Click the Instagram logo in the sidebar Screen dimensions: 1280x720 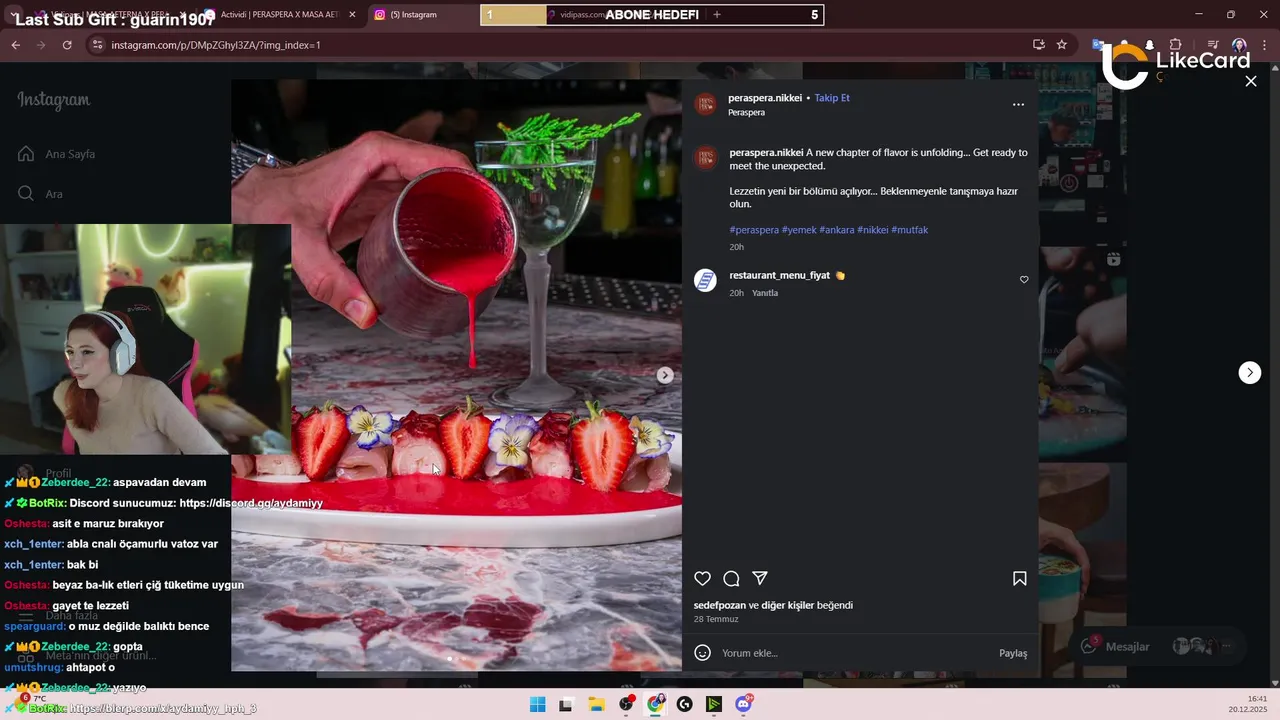[x=54, y=100]
